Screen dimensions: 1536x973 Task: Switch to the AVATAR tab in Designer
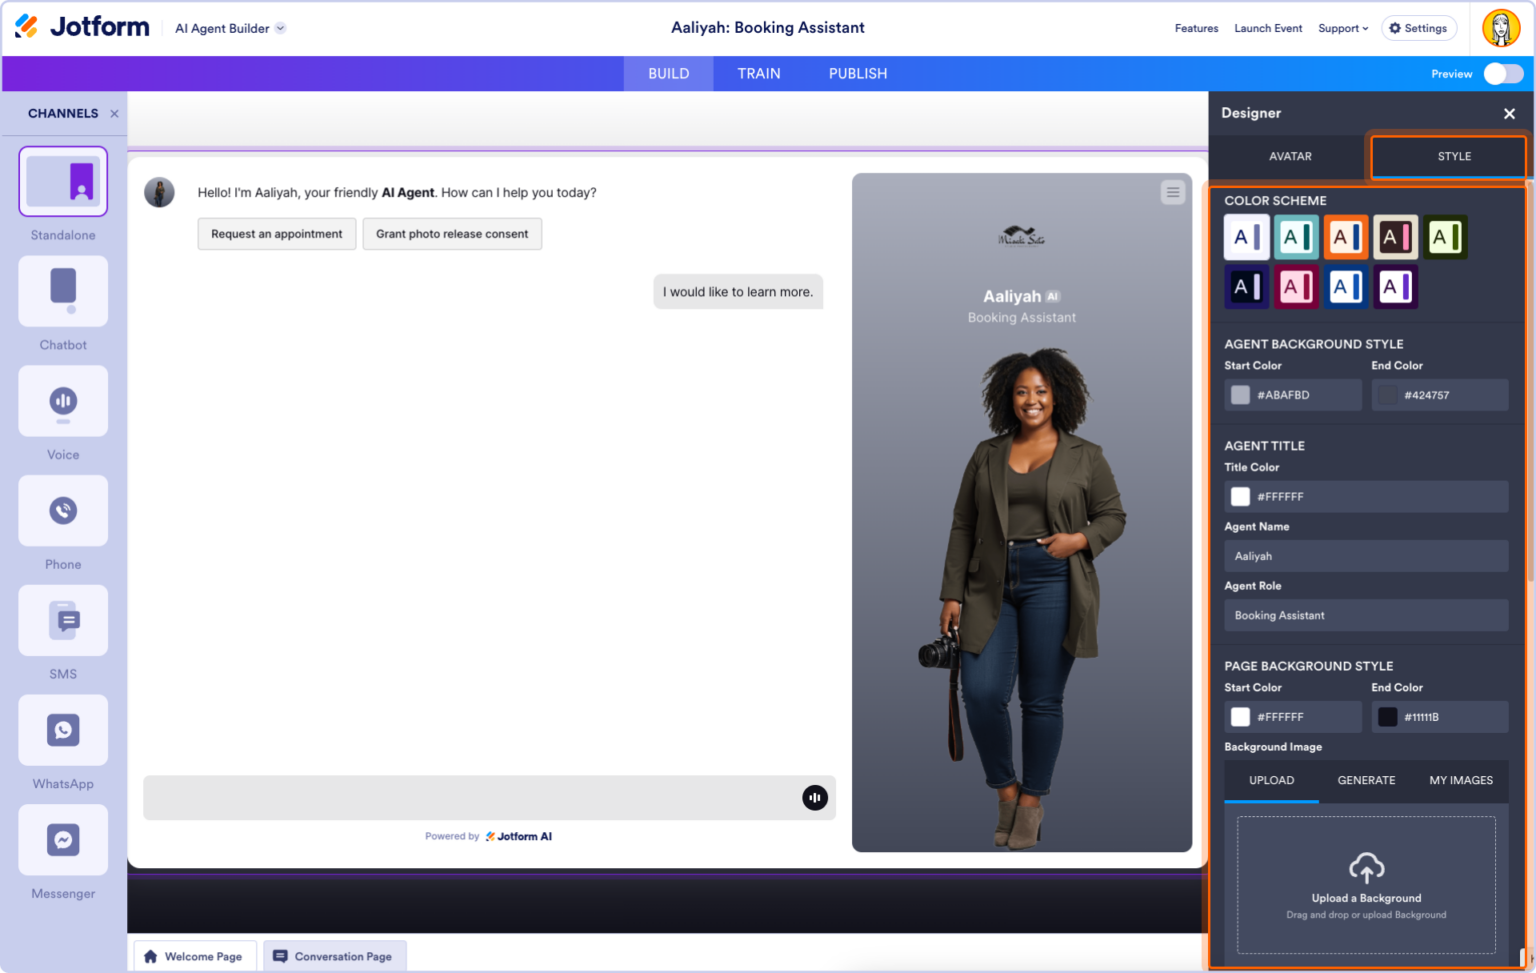[x=1289, y=156]
